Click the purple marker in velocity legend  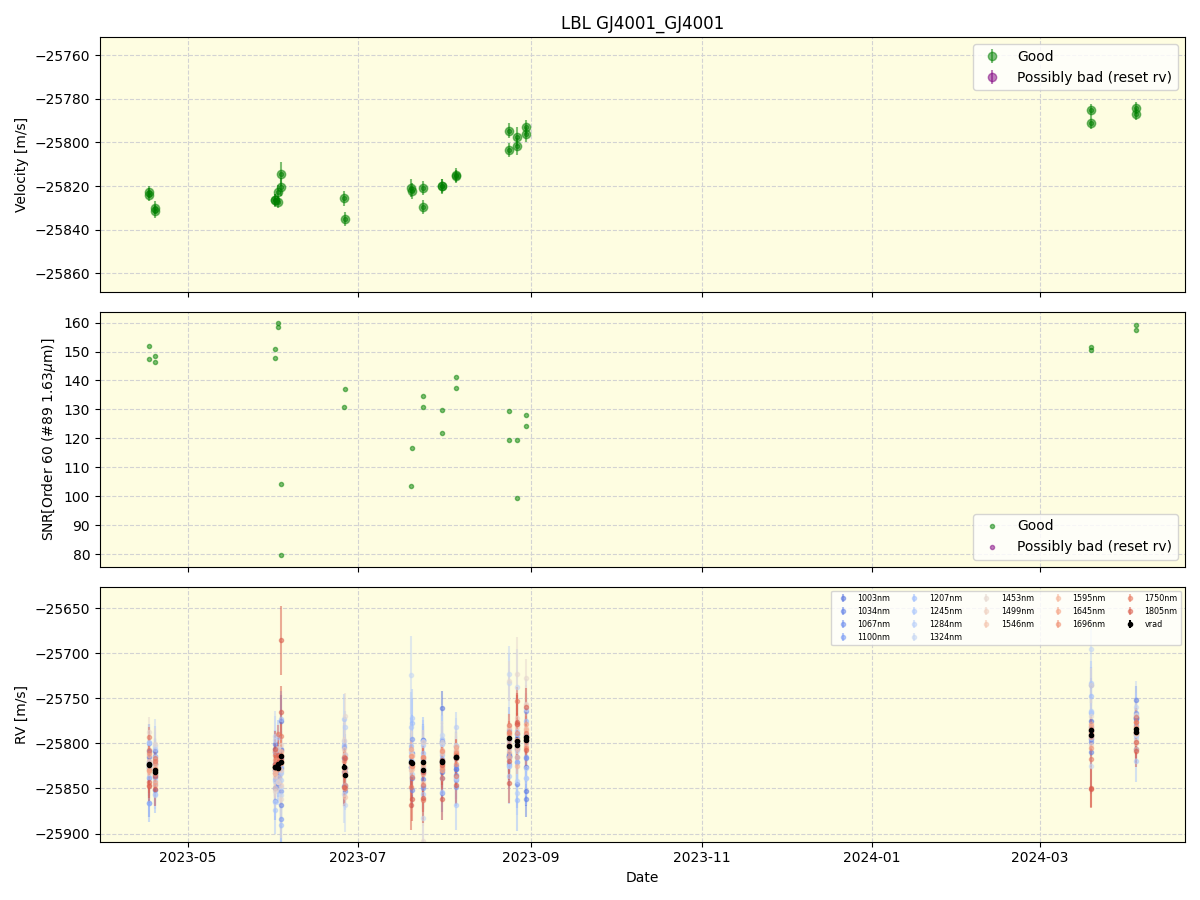click(x=992, y=77)
